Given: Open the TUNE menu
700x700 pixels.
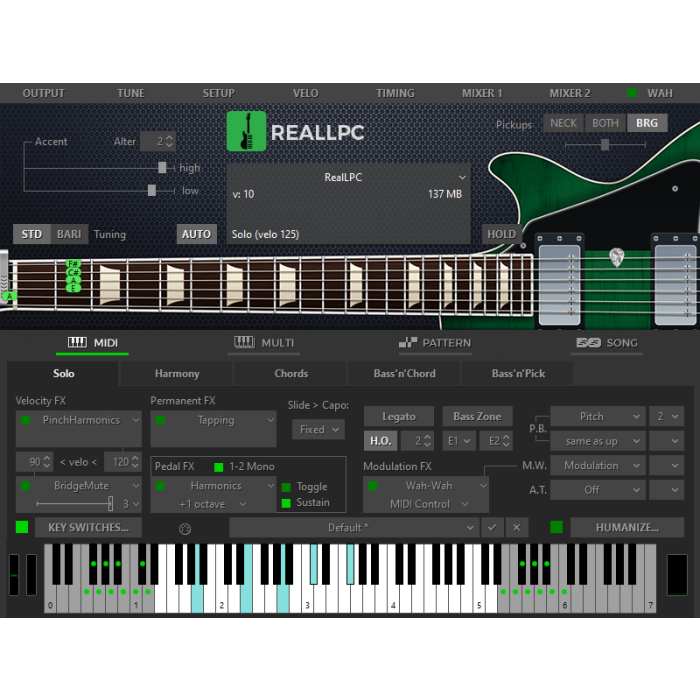Looking at the screenshot, I should [x=131, y=93].
